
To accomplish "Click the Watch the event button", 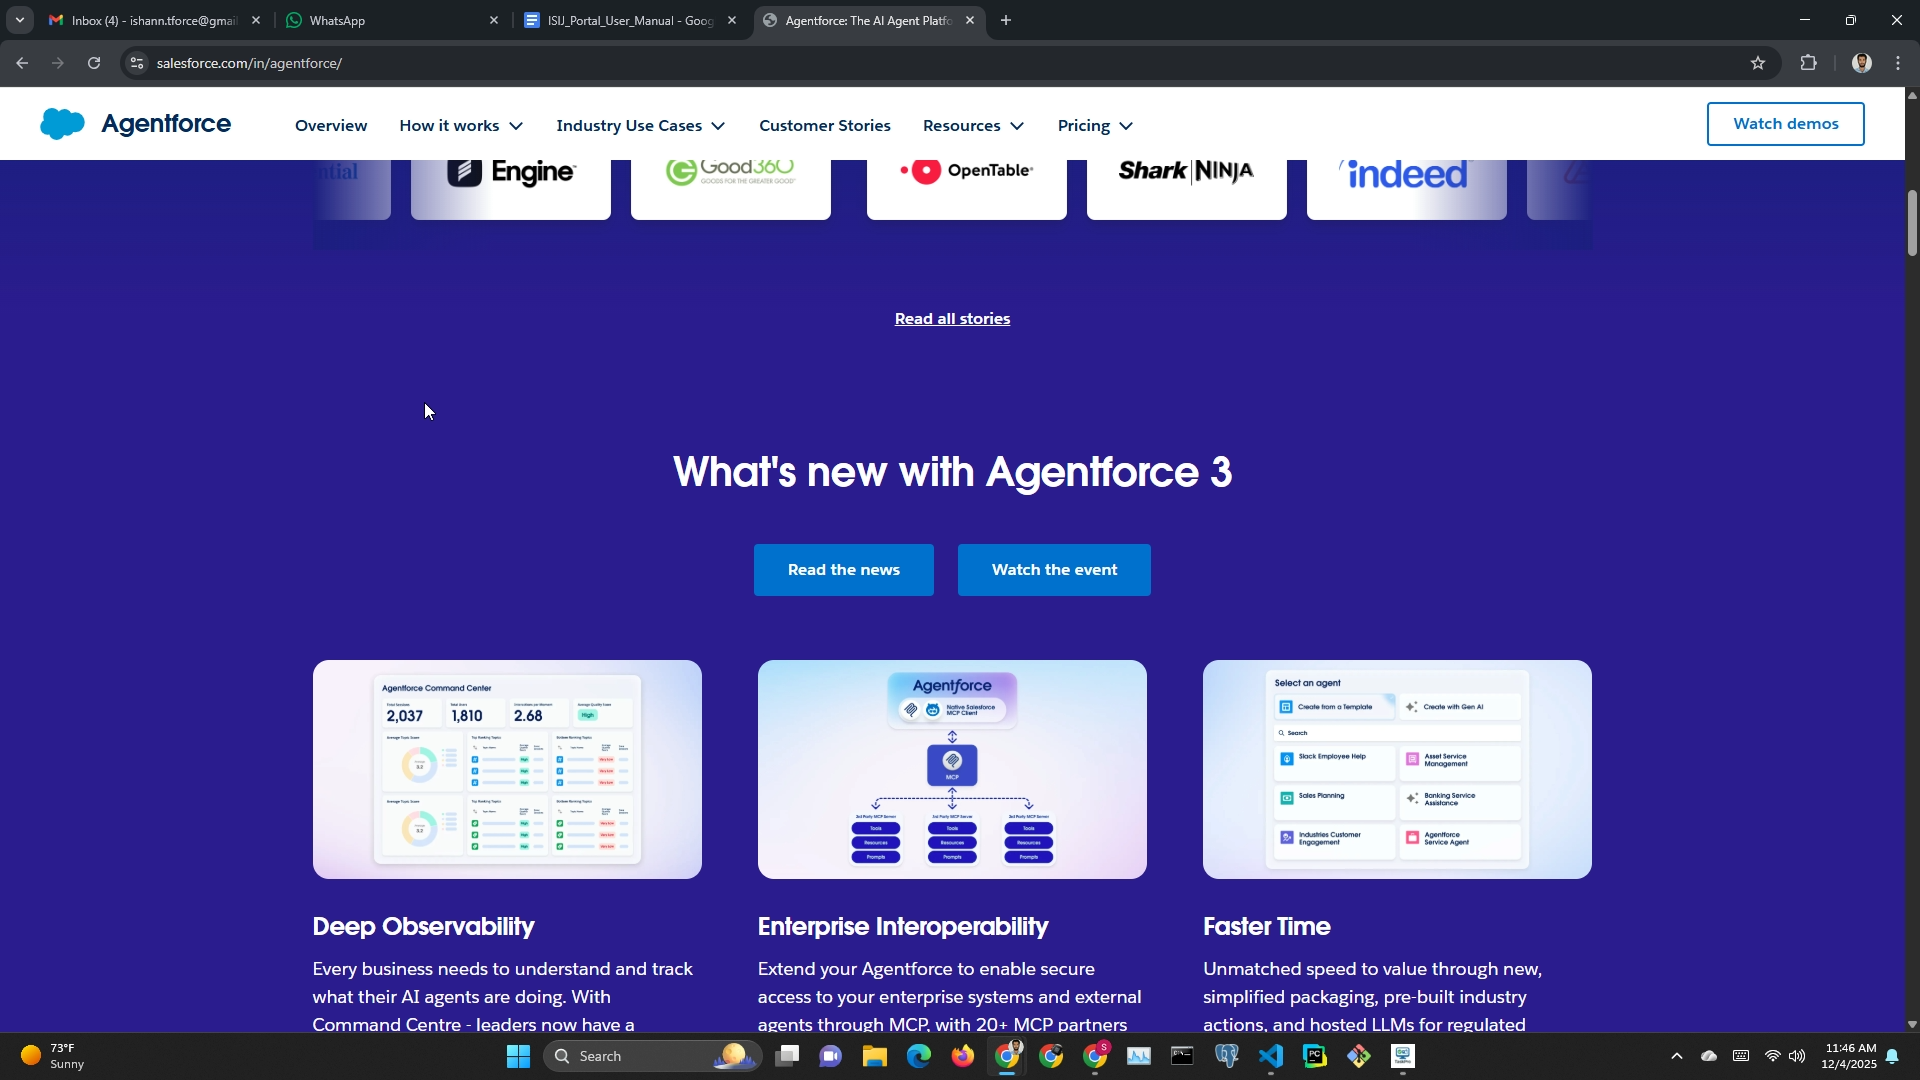I will pos(1054,570).
